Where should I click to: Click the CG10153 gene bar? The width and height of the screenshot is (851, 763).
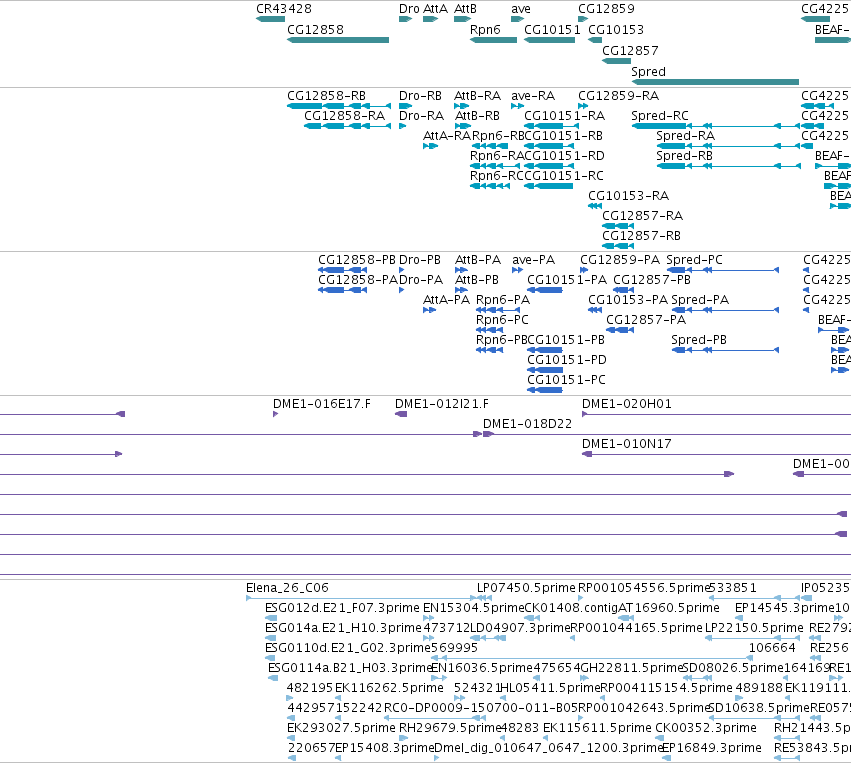pos(595,40)
